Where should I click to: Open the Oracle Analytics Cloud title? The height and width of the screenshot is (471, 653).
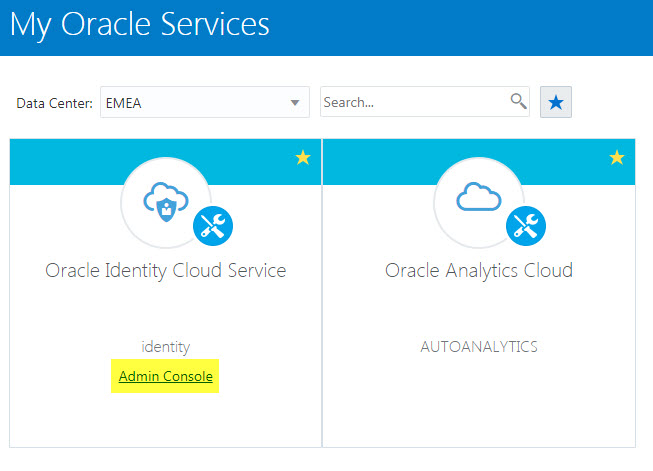click(x=479, y=271)
